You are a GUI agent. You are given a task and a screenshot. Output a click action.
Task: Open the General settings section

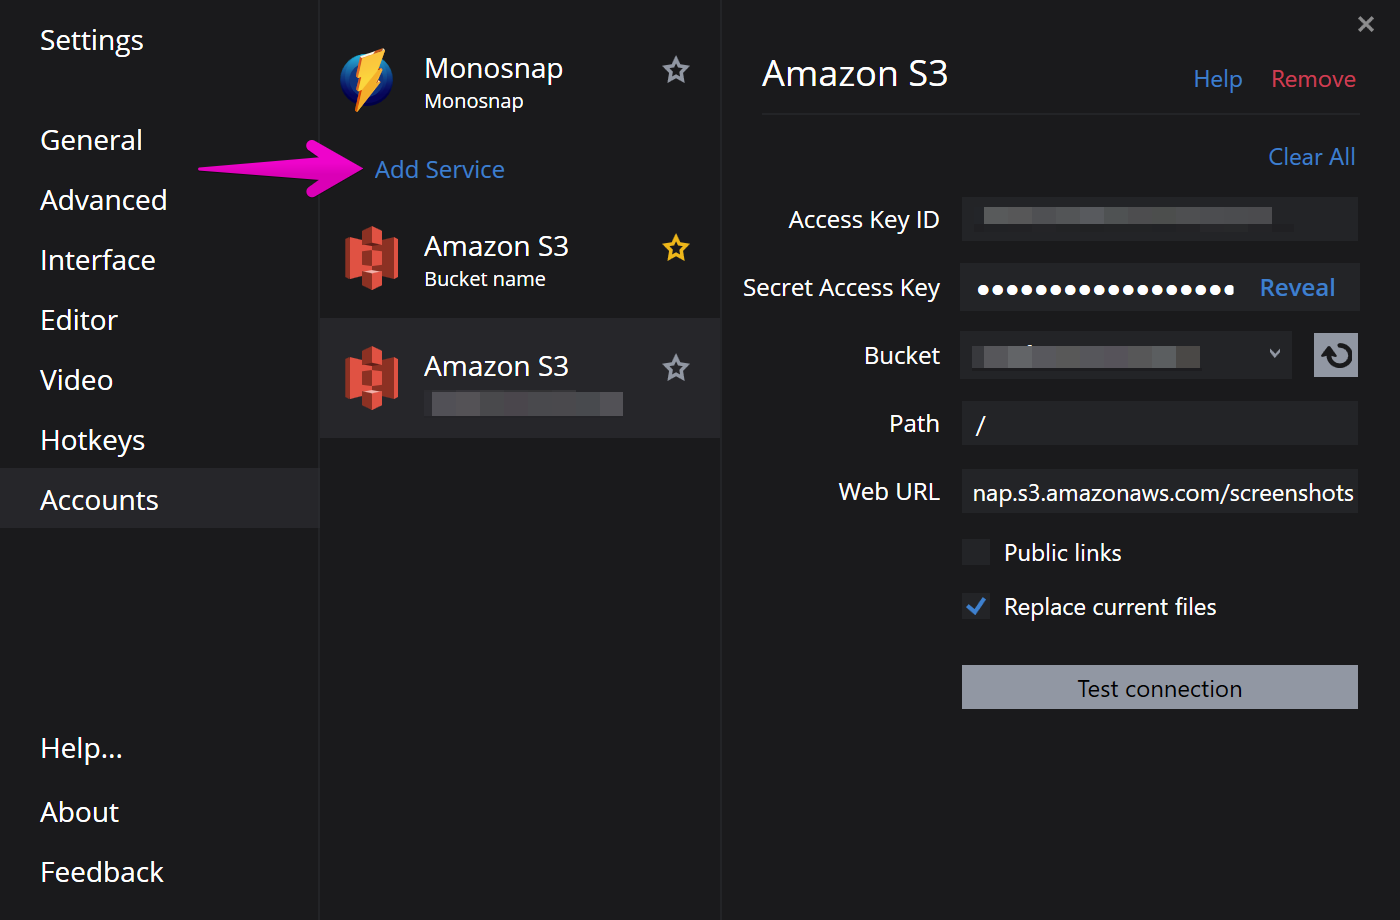point(91,140)
